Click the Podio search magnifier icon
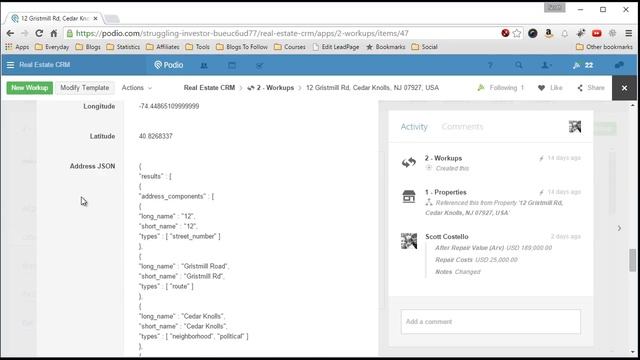 tap(518, 65)
